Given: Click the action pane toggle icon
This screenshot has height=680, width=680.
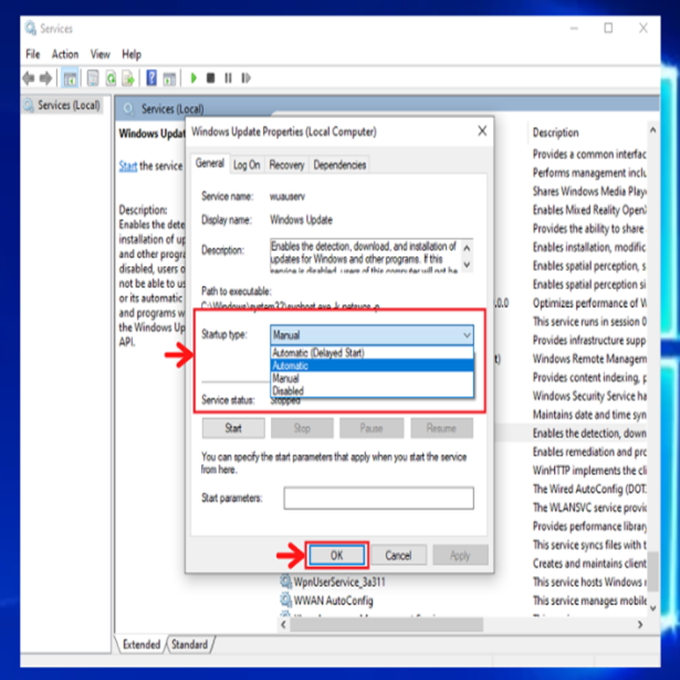Looking at the screenshot, I should click(170, 78).
